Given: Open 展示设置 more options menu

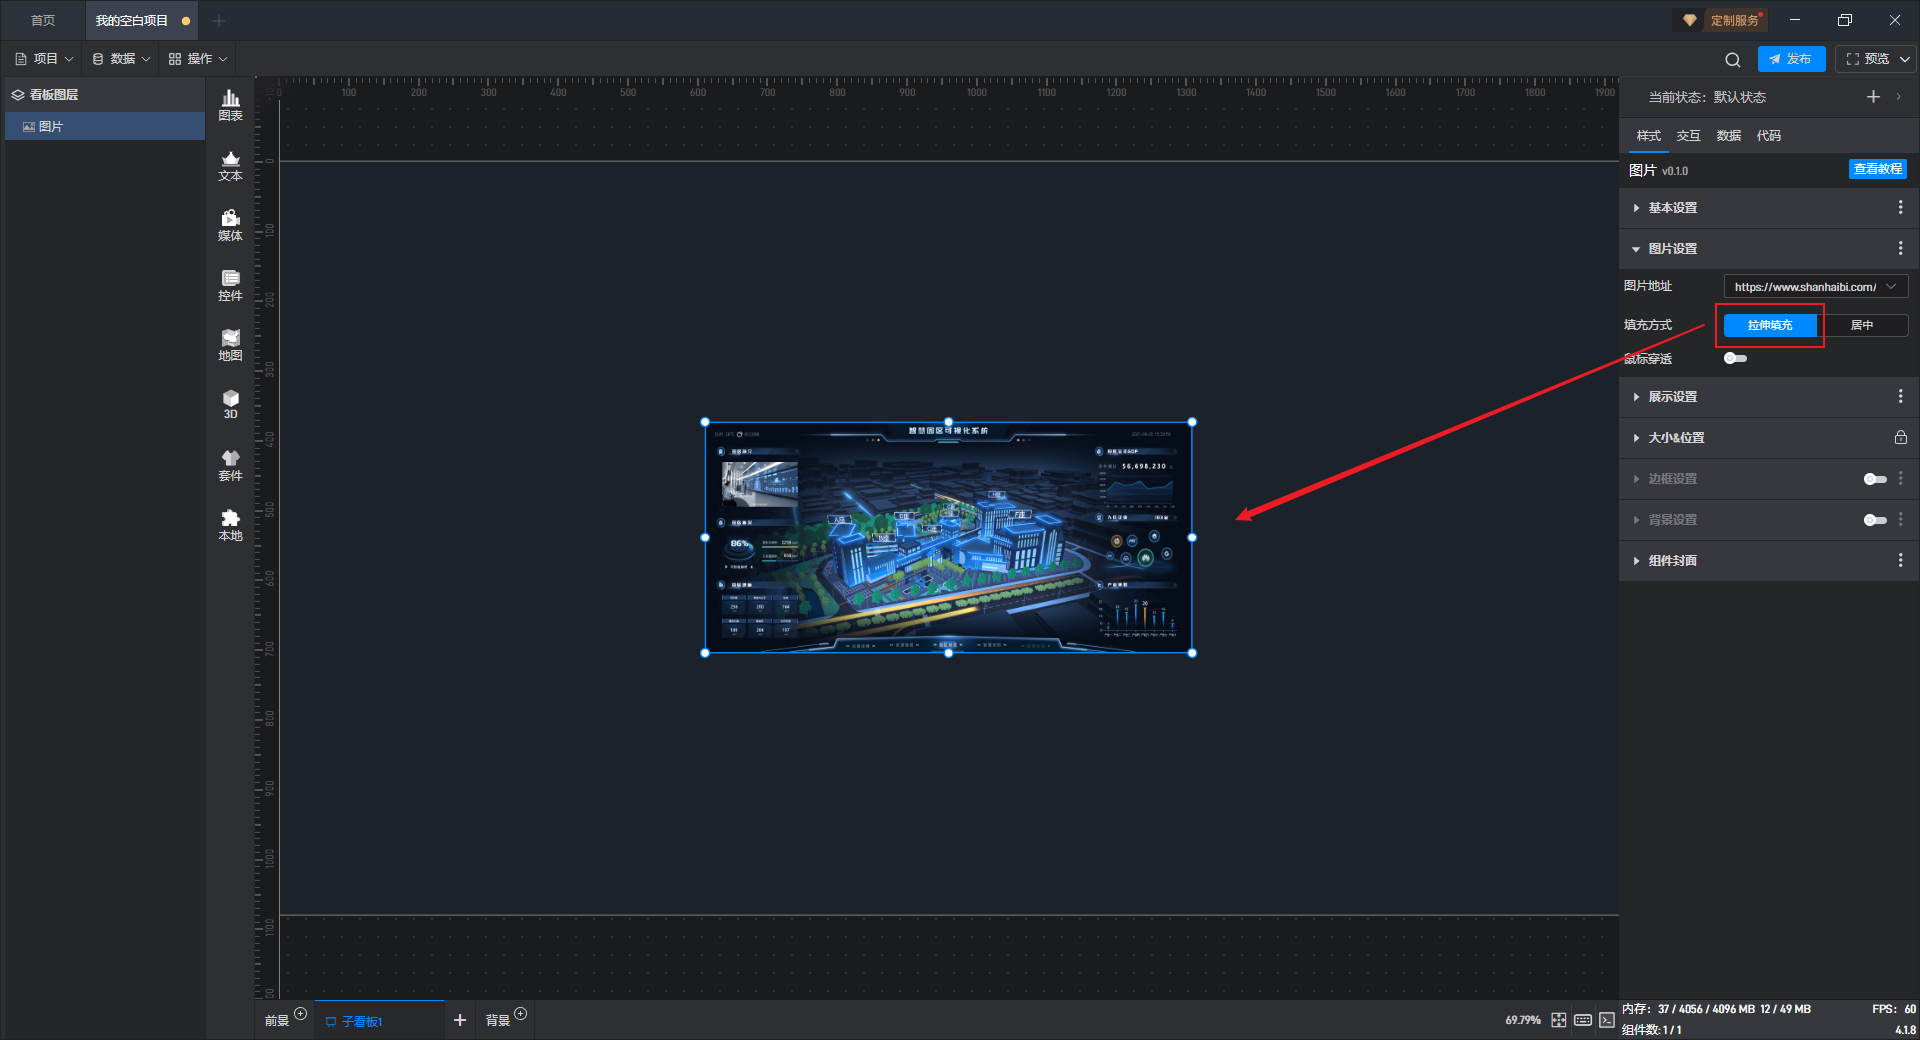Looking at the screenshot, I should pyautogui.click(x=1900, y=396).
